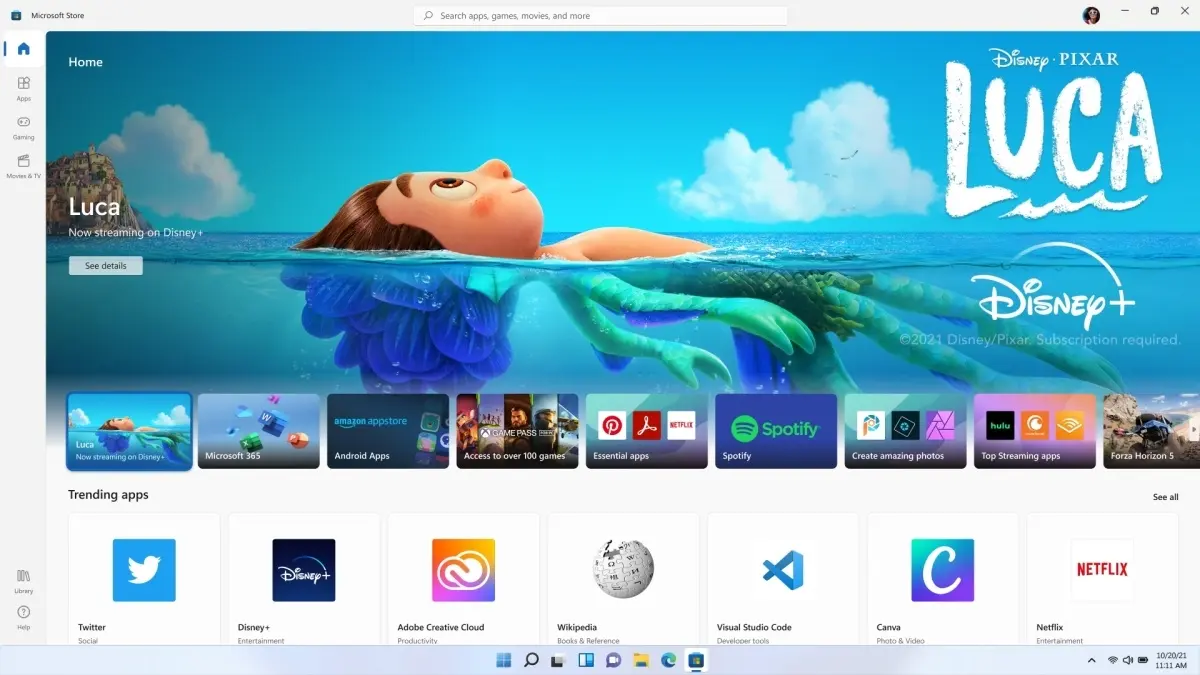The height and width of the screenshot is (675, 1200).
Task: Open user profile avatar in title bar
Action: (x=1091, y=15)
